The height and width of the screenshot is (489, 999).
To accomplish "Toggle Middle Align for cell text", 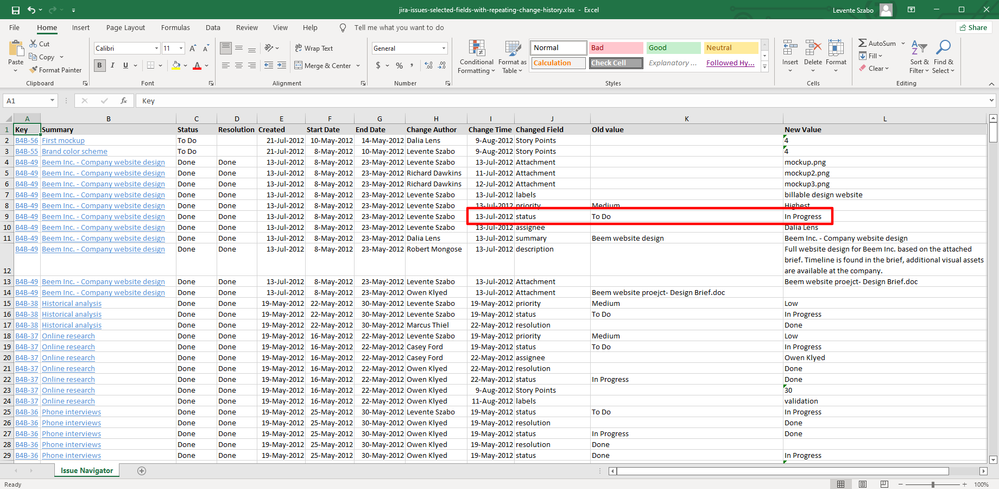I will point(238,48).
